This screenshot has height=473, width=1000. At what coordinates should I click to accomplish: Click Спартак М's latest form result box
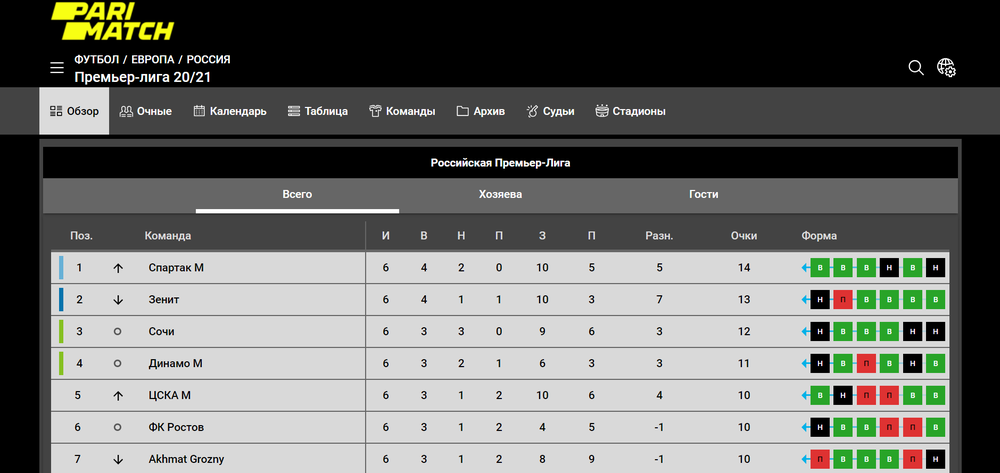pos(821,268)
